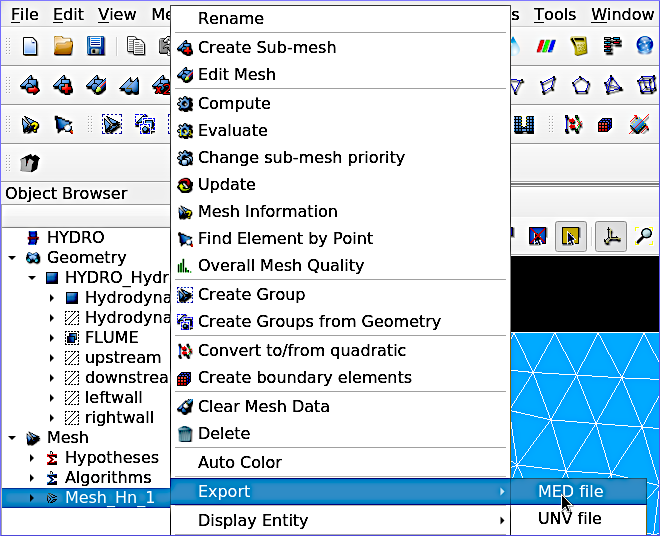Open the Tools menu
Screen dimensions: 660x536
[554, 15]
